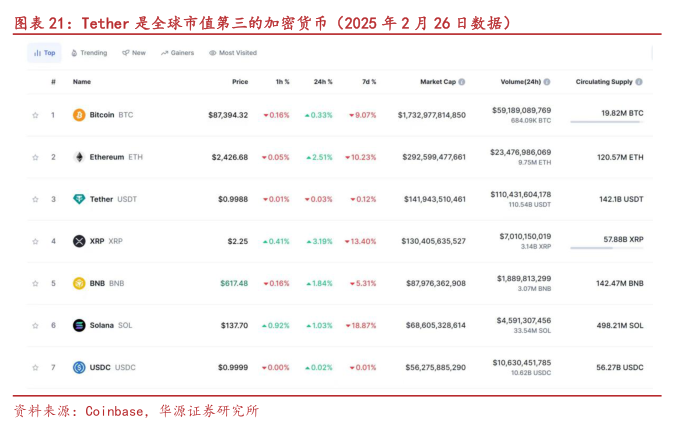Click the BNB coin logo

[x=79, y=283]
